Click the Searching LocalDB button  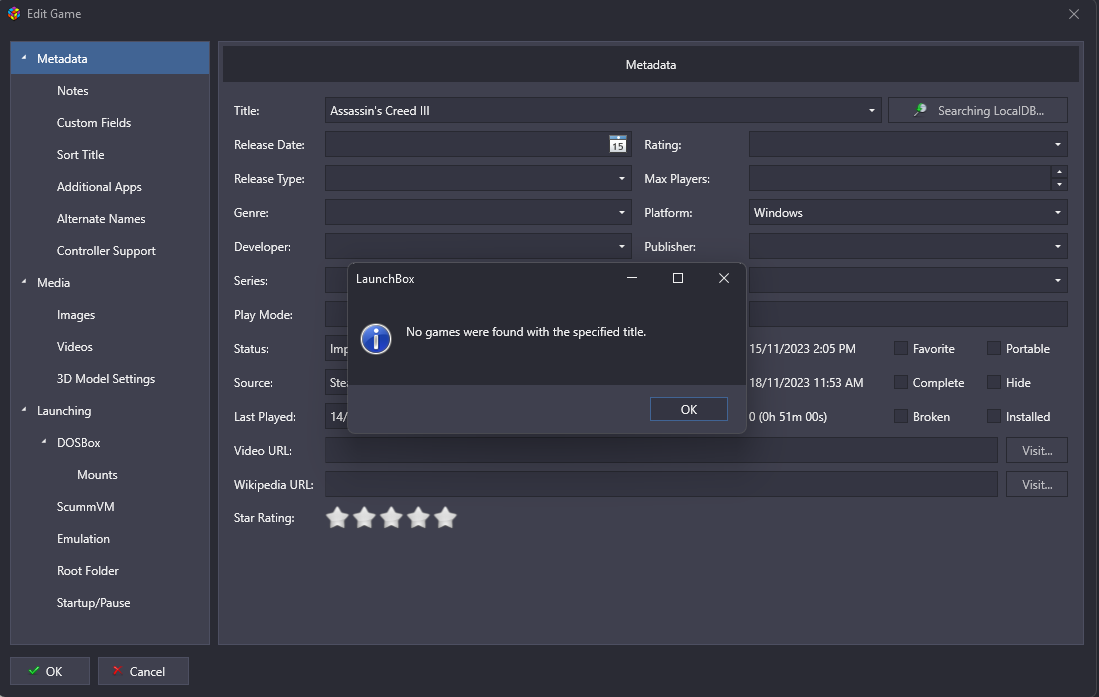978,111
